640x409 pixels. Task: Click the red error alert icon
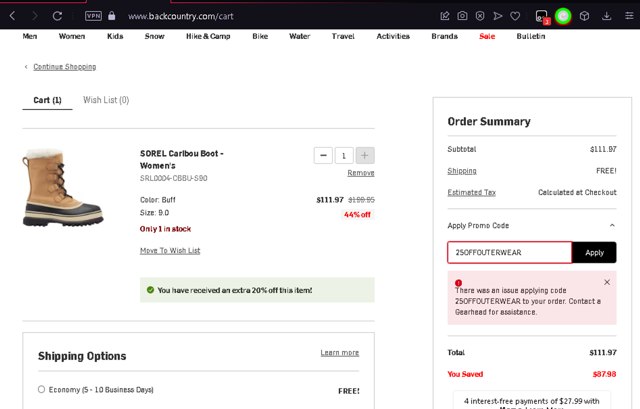coord(458,282)
